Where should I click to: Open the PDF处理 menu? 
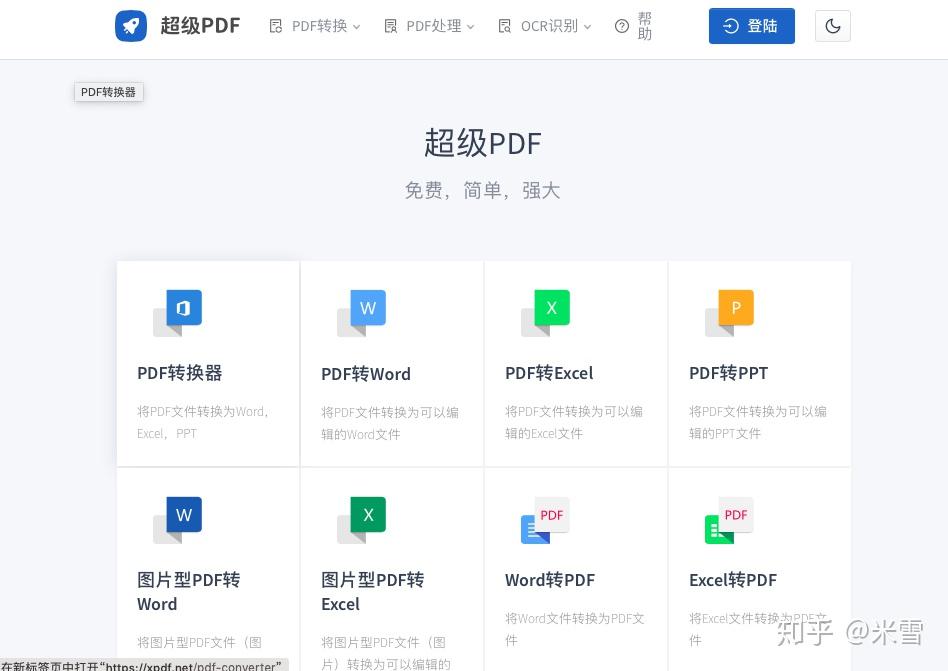(429, 26)
